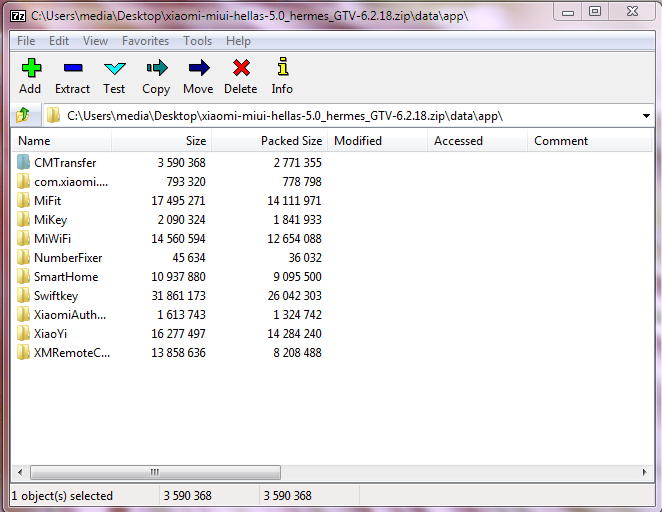Select the MiWiFi folder icon
662x512 pixels.
[x=24, y=238]
